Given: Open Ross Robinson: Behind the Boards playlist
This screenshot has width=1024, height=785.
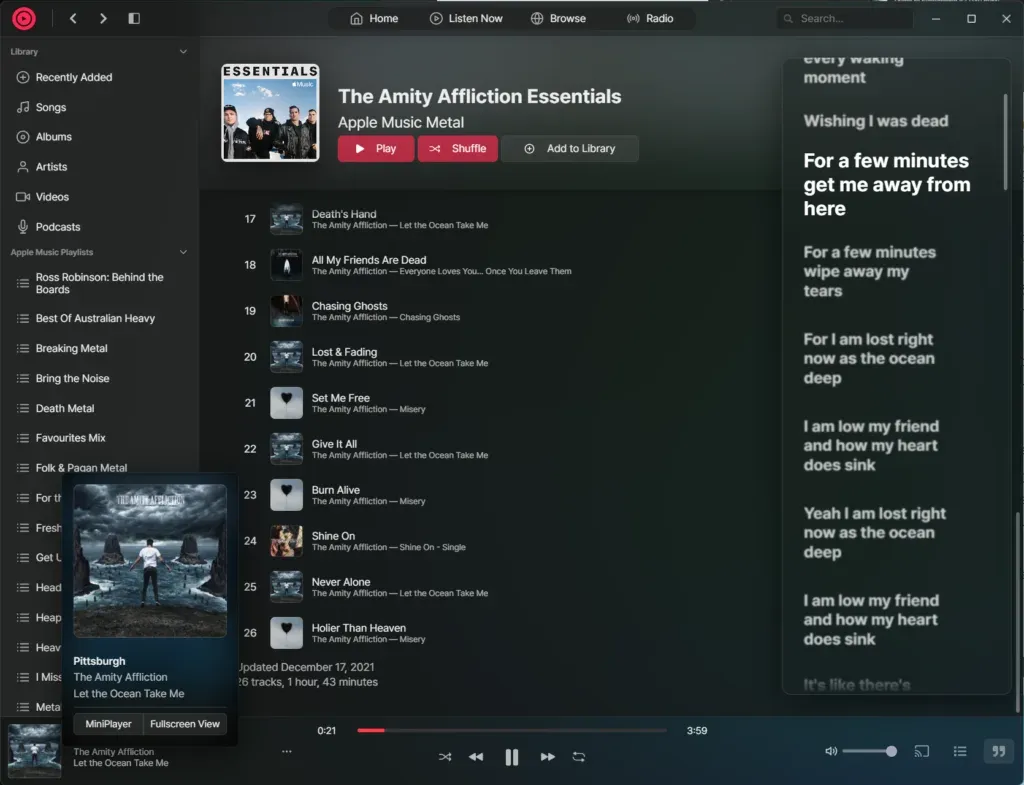Looking at the screenshot, I should click(x=99, y=283).
